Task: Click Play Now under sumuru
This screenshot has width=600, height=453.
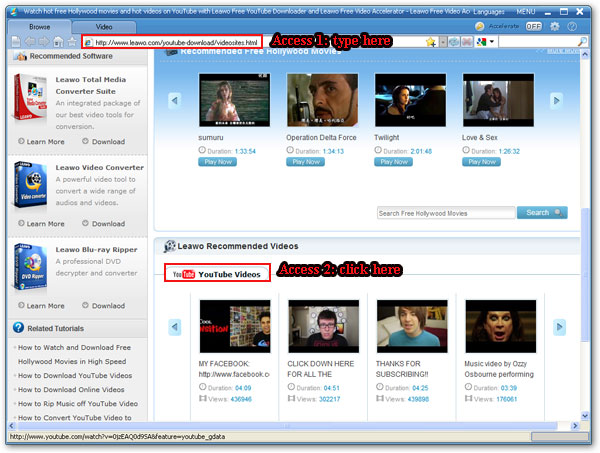Action: tap(217, 162)
